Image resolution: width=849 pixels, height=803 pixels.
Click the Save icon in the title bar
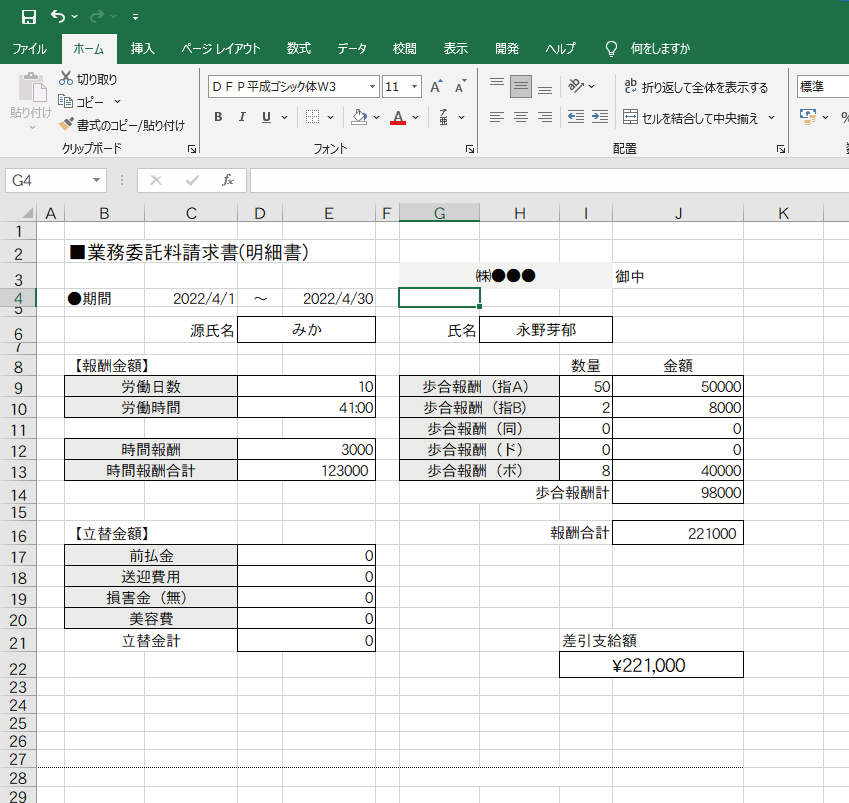pyautogui.click(x=28, y=16)
